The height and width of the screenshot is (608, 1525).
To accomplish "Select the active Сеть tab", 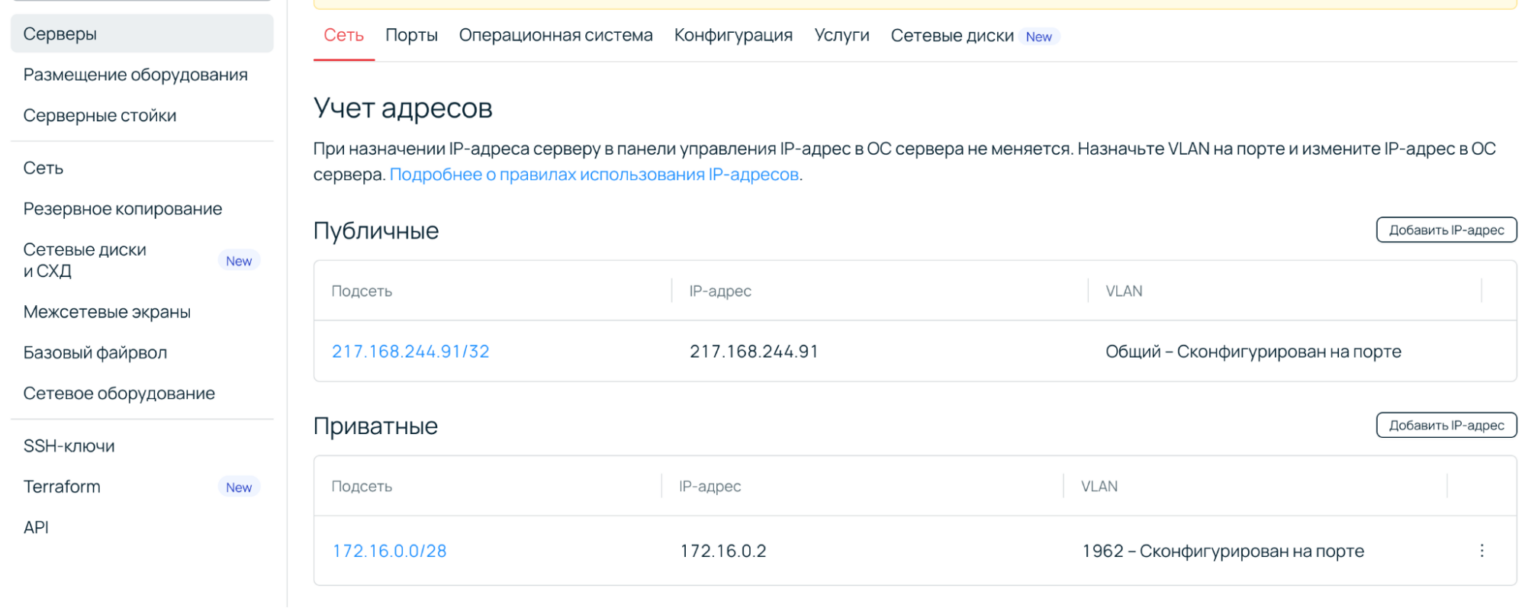I will coord(342,34).
